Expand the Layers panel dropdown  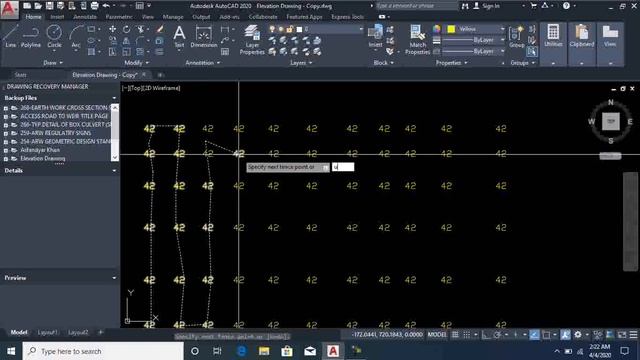(x=301, y=63)
